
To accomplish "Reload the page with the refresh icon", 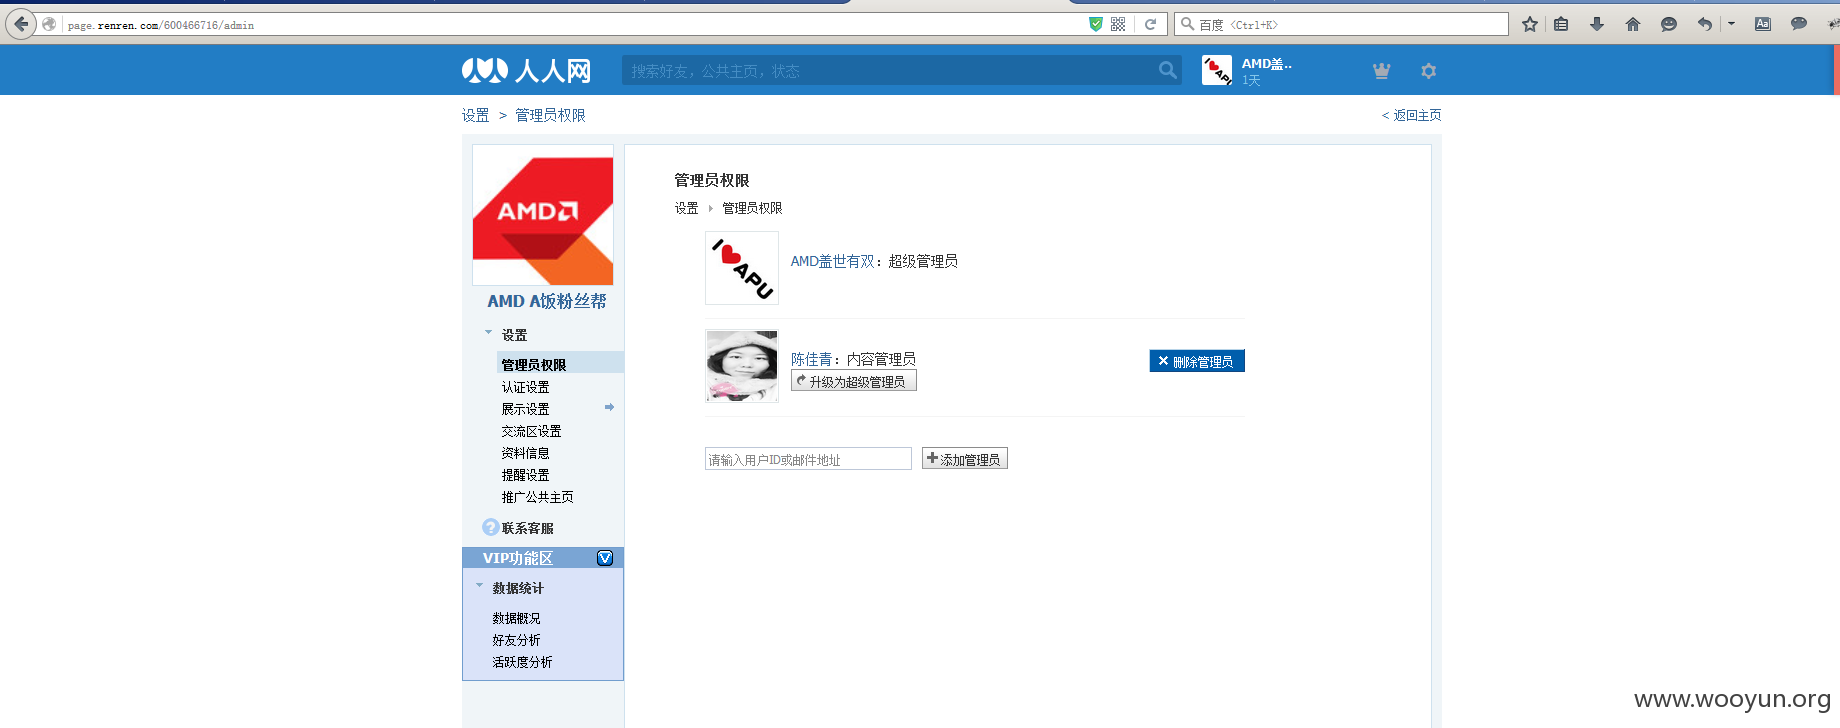I will pos(1150,24).
